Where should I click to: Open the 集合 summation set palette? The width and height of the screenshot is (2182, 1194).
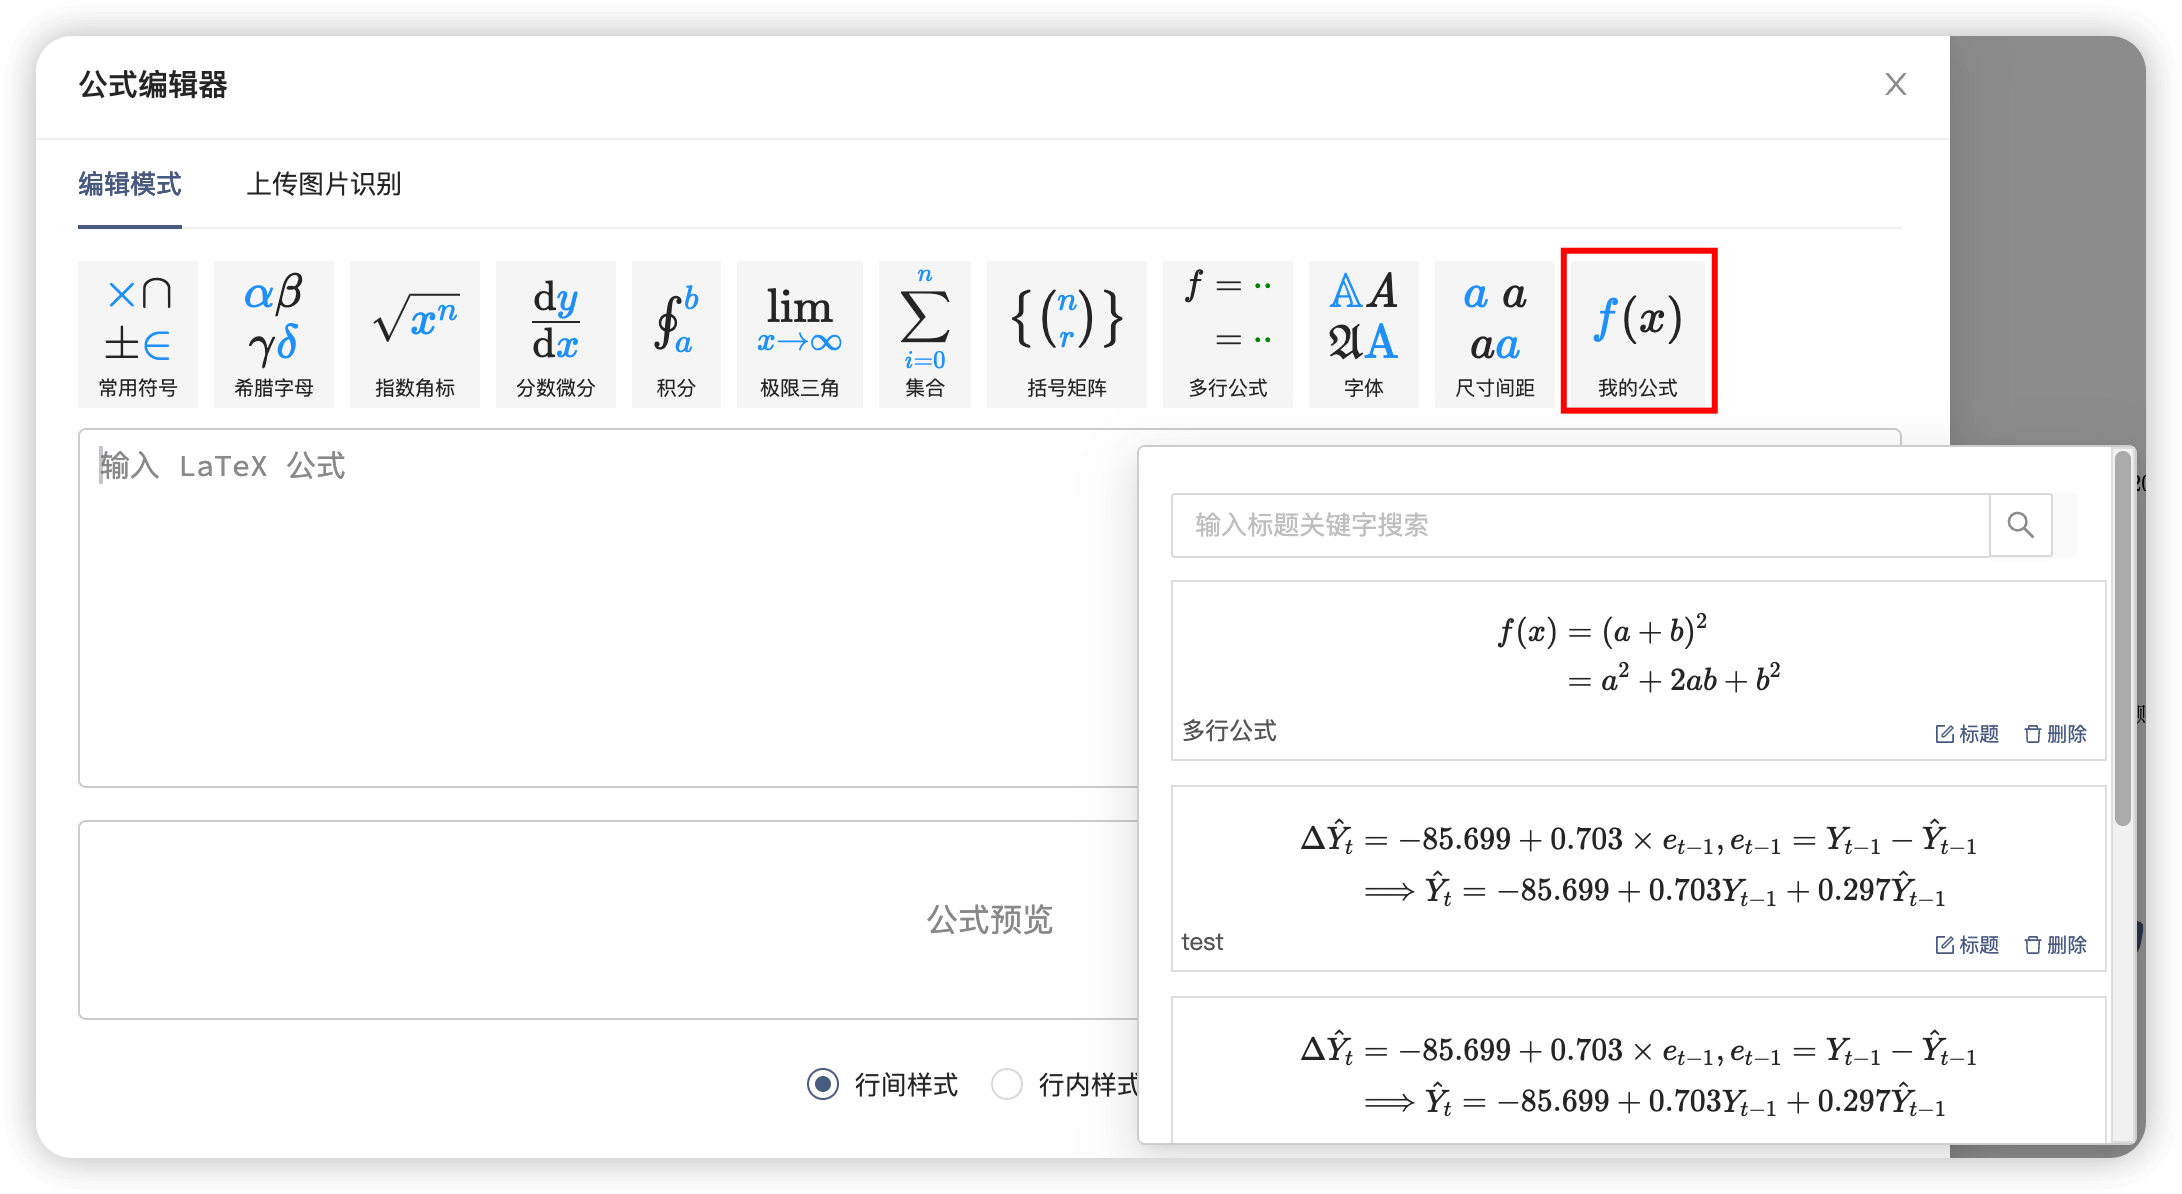pos(924,334)
